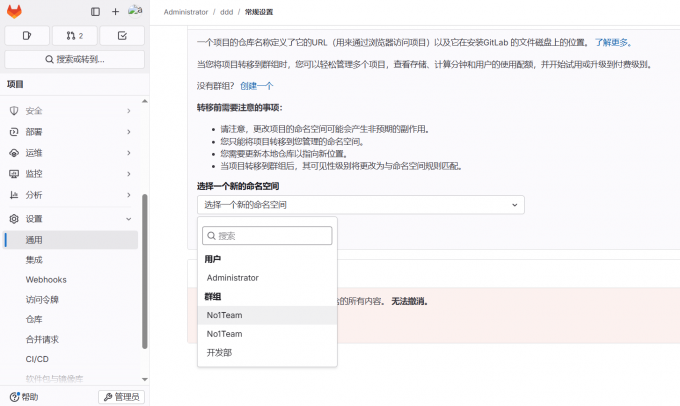This screenshot has height=406, width=680.
Task: Click the help question-mark icon
Action: 14,396
